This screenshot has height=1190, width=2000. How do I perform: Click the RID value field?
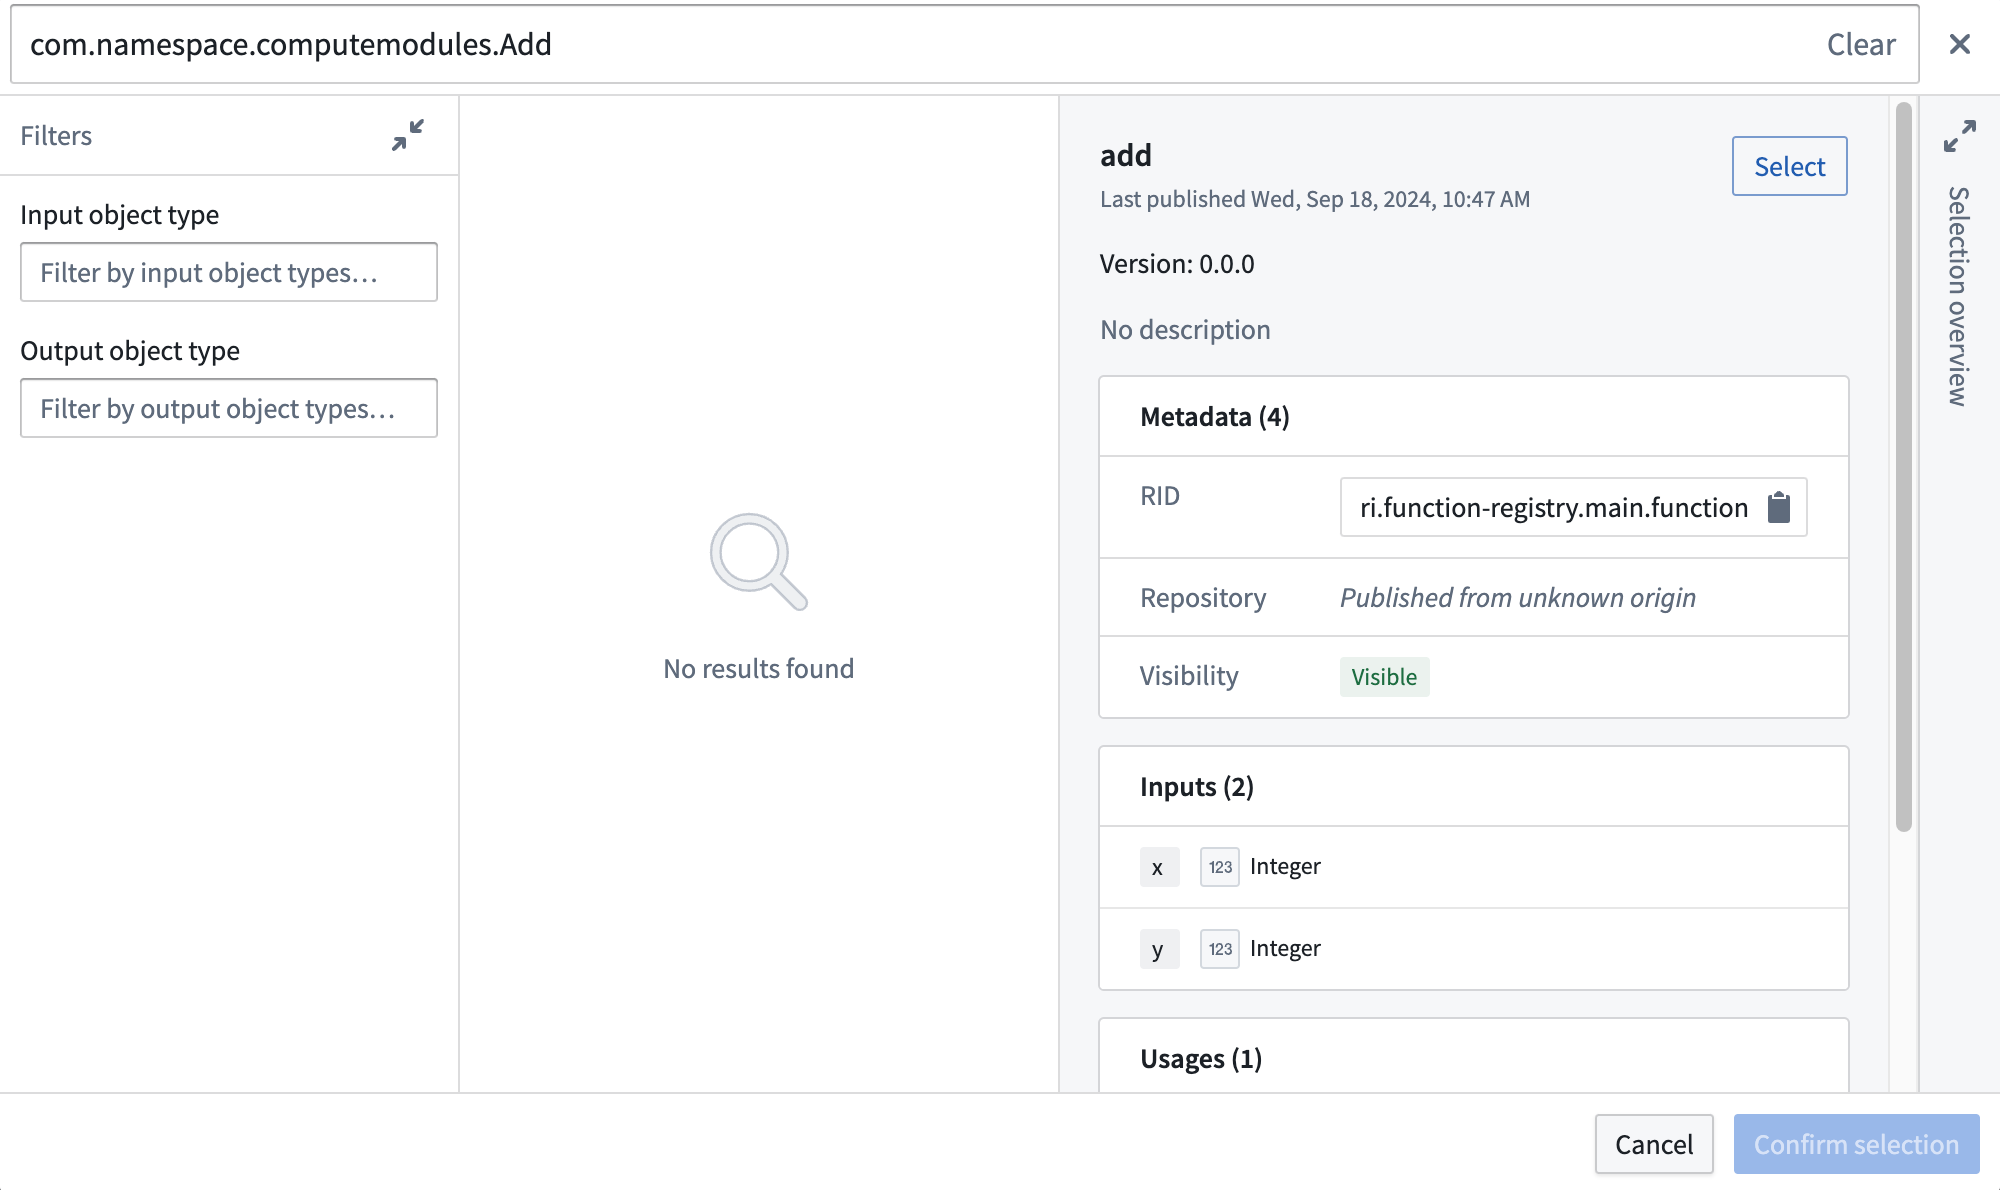point(1552,508)
